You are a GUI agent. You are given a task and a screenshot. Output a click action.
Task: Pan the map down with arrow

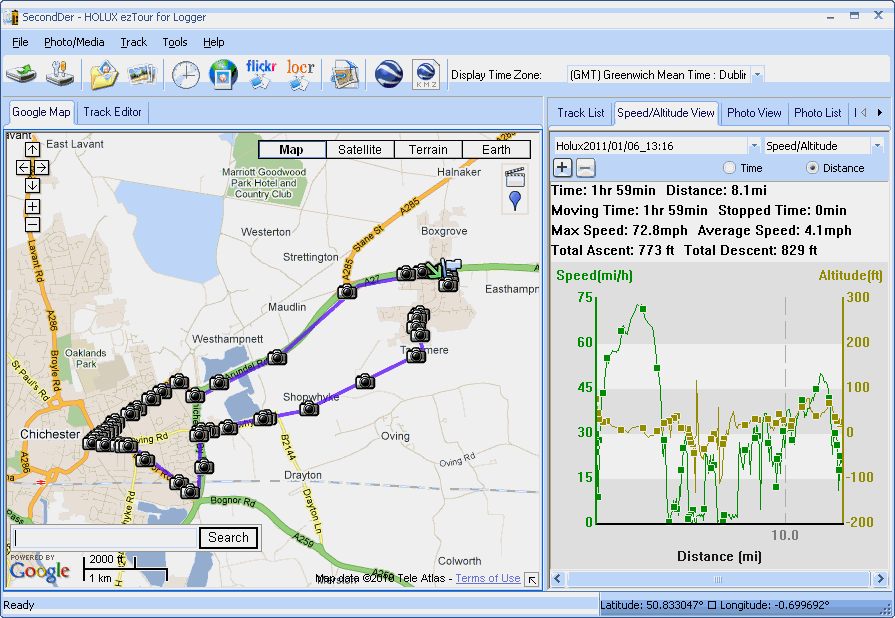(33, 185)
